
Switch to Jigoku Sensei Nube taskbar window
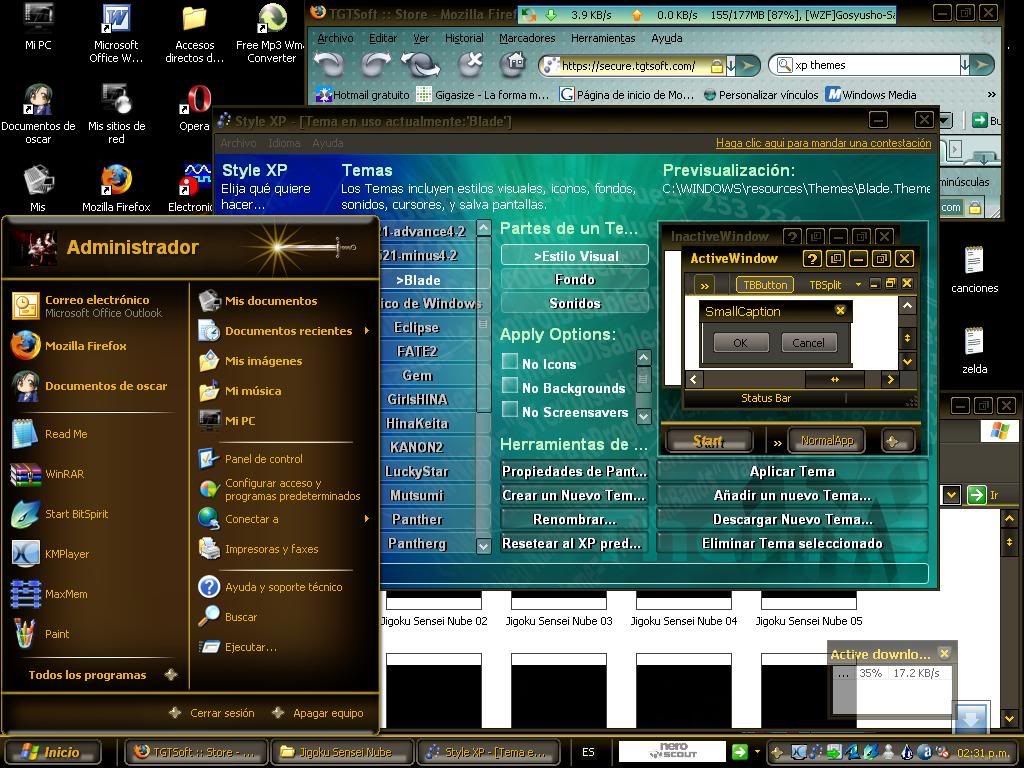342,752
